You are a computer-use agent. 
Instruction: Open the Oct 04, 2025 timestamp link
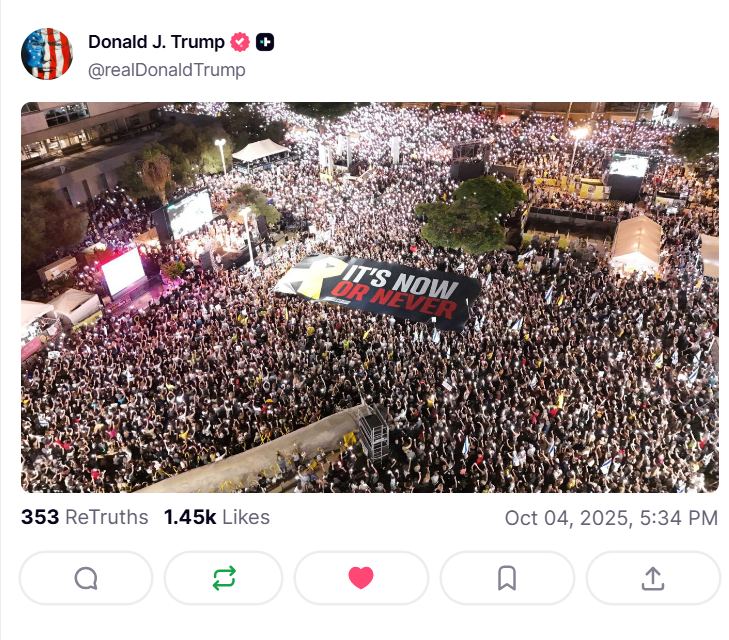point(611,518)
